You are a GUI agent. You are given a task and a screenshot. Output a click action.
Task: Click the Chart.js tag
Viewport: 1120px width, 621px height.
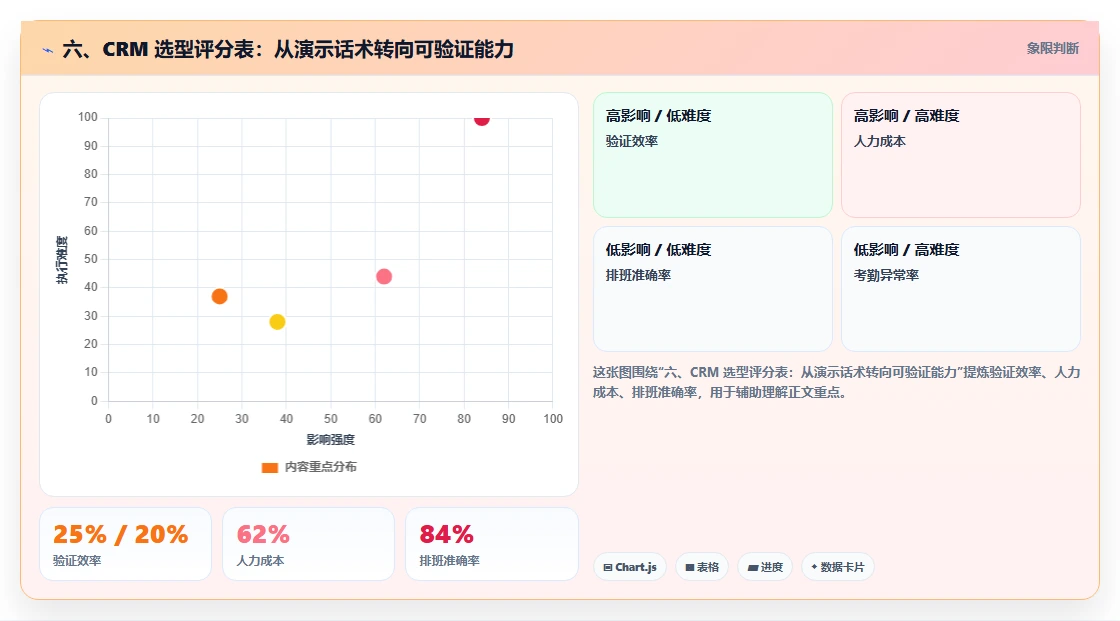click(629, 567)
